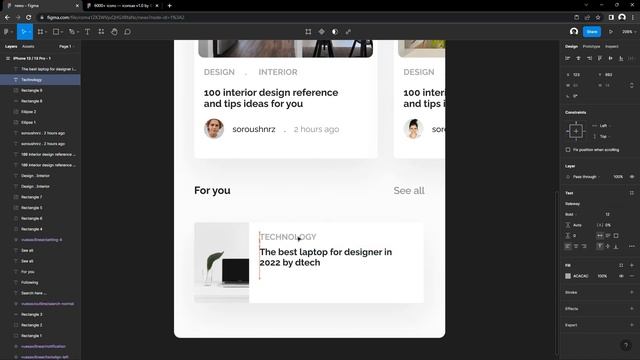
Task: Bookmark this page with the star icon
Action: pyautogui.click(x=598, y=17)
